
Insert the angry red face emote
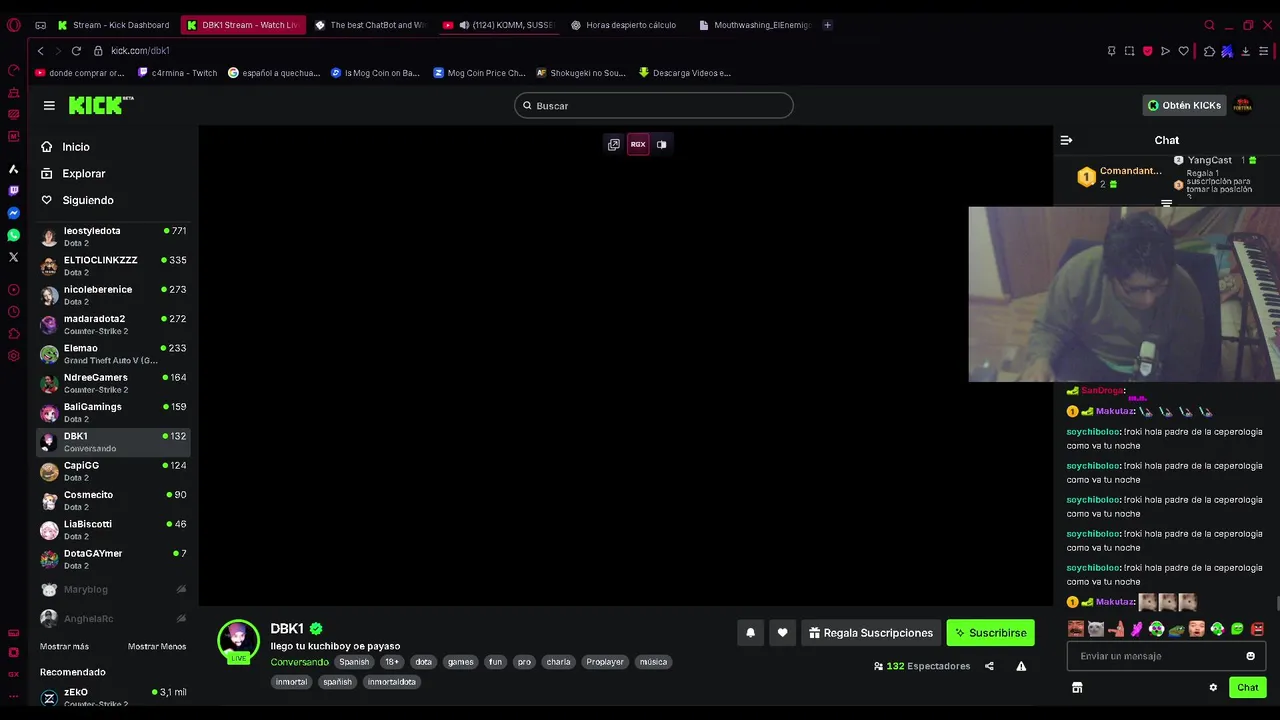pos(1257,629)
